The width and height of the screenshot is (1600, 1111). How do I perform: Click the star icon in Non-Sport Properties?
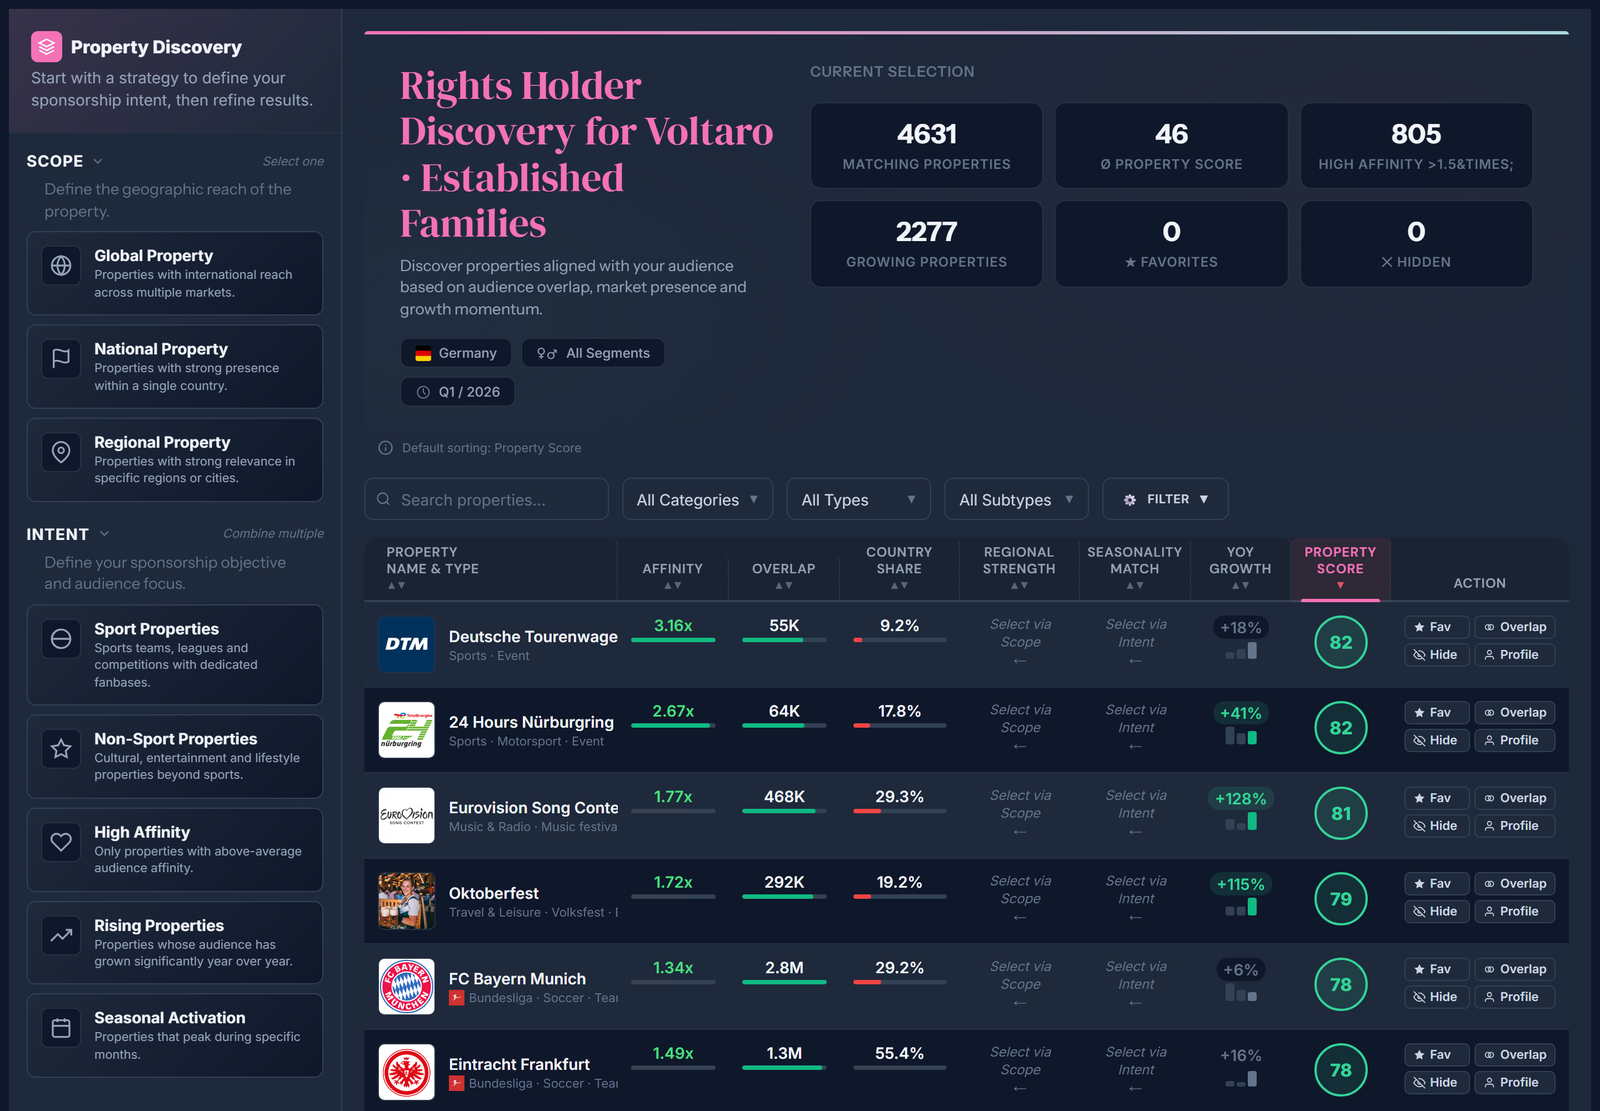pos(61,748)
